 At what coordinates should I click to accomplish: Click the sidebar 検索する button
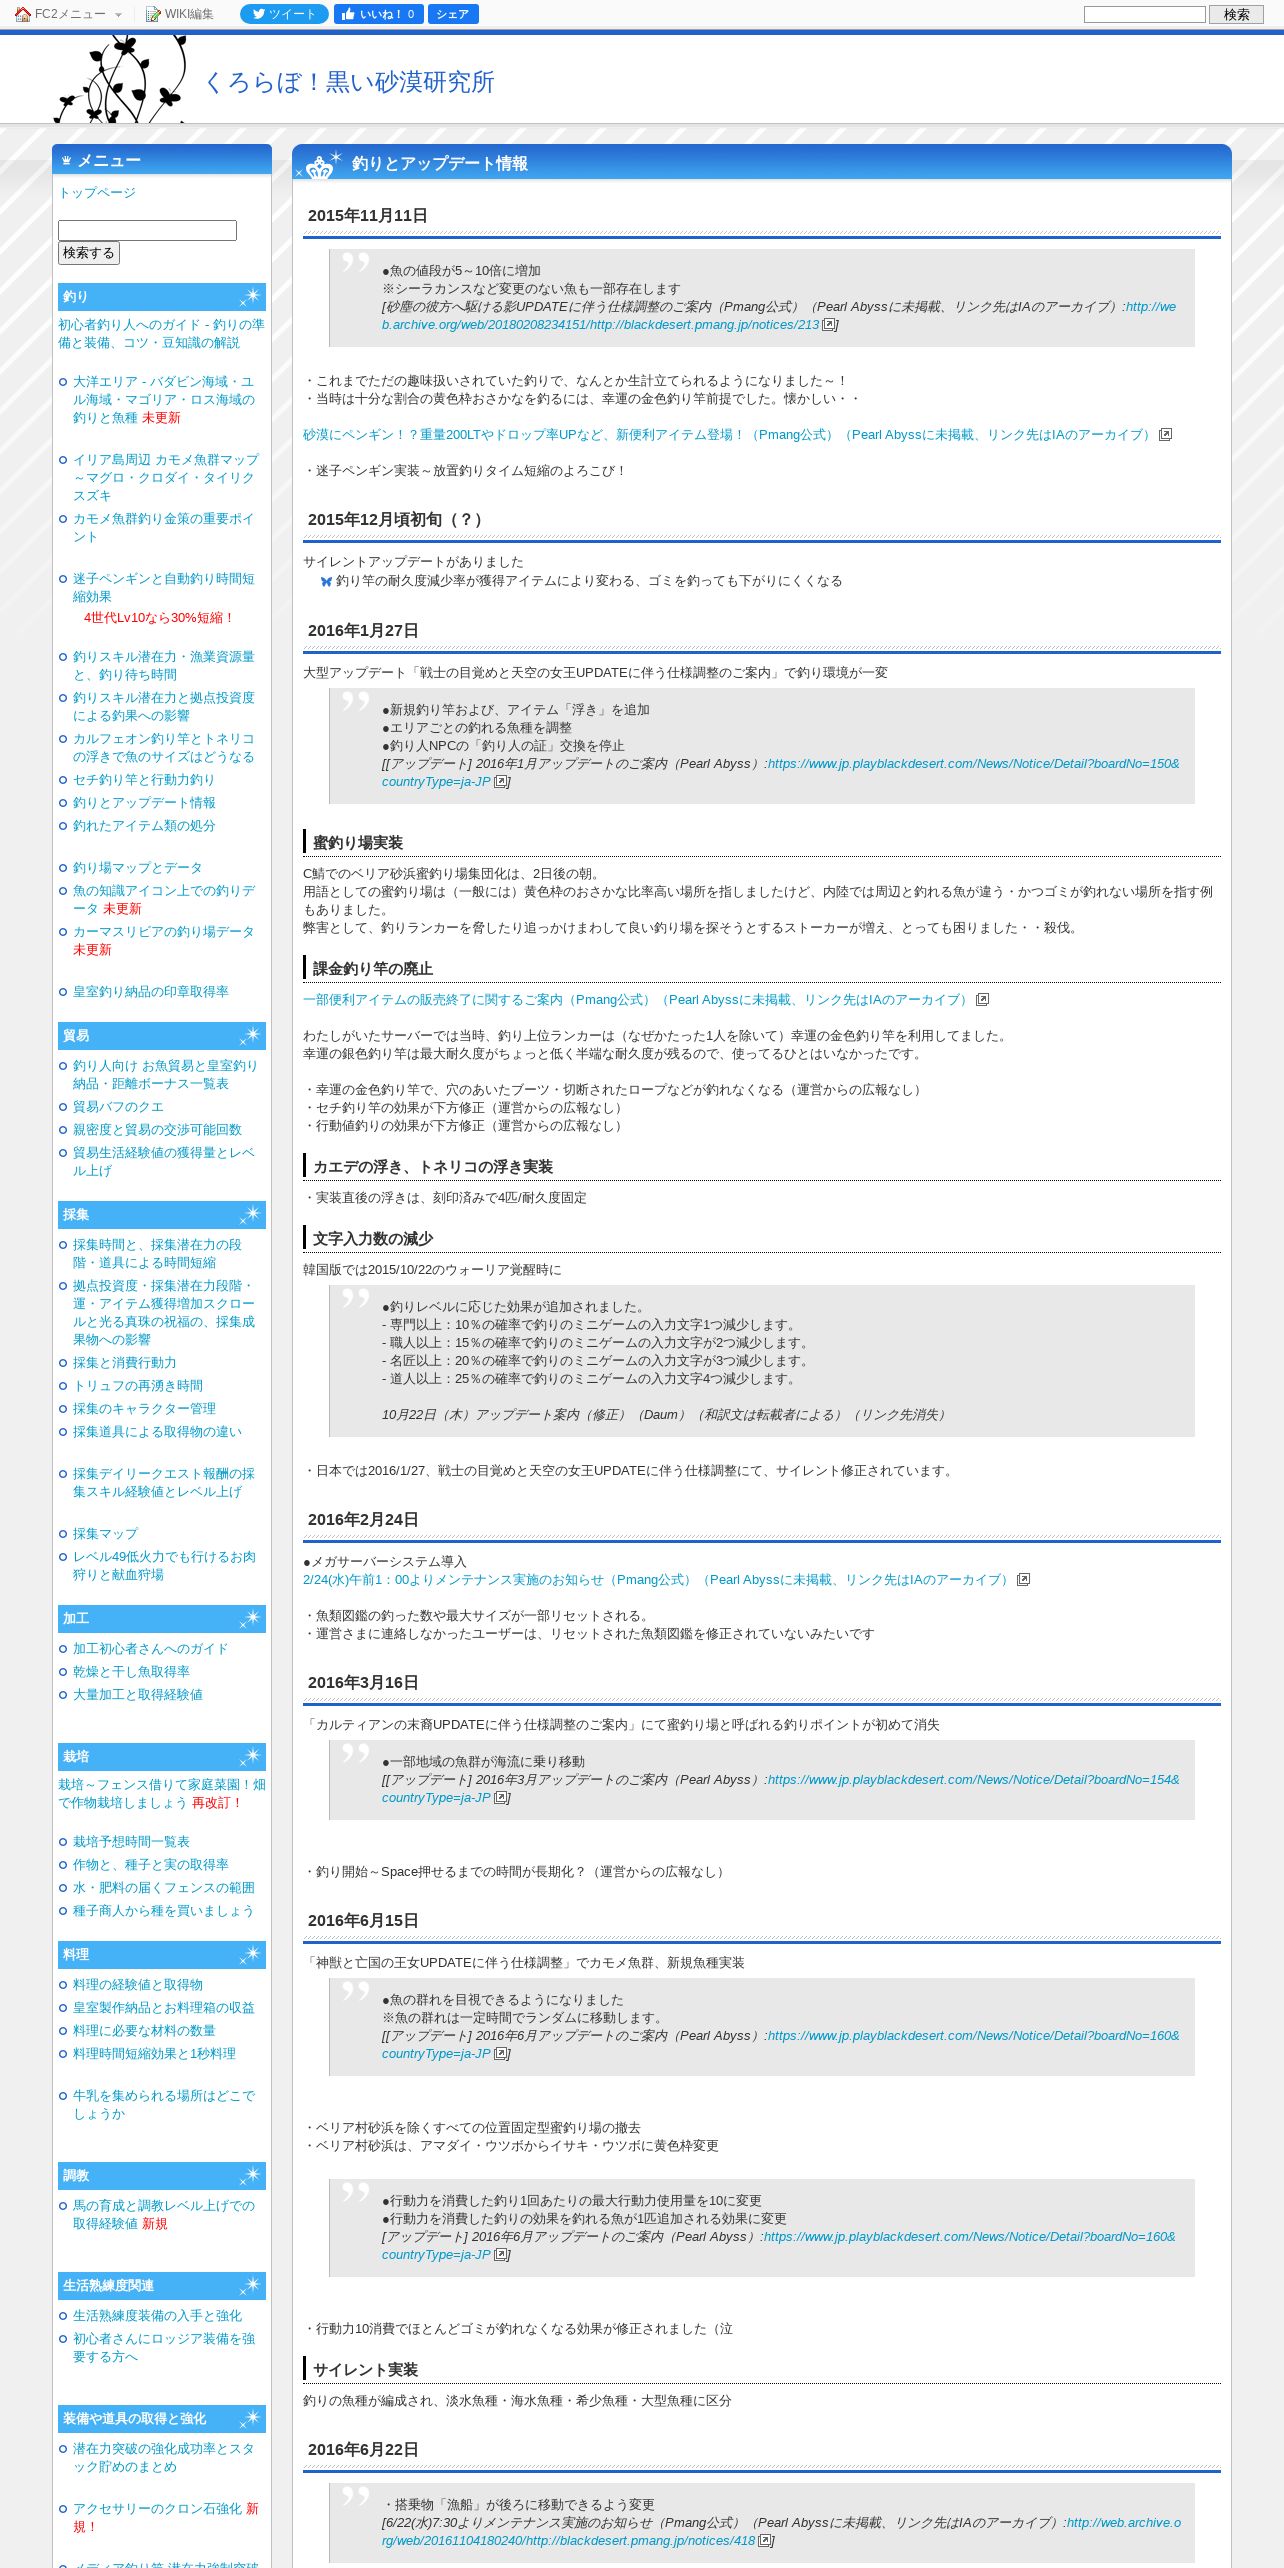pos(89,253)
